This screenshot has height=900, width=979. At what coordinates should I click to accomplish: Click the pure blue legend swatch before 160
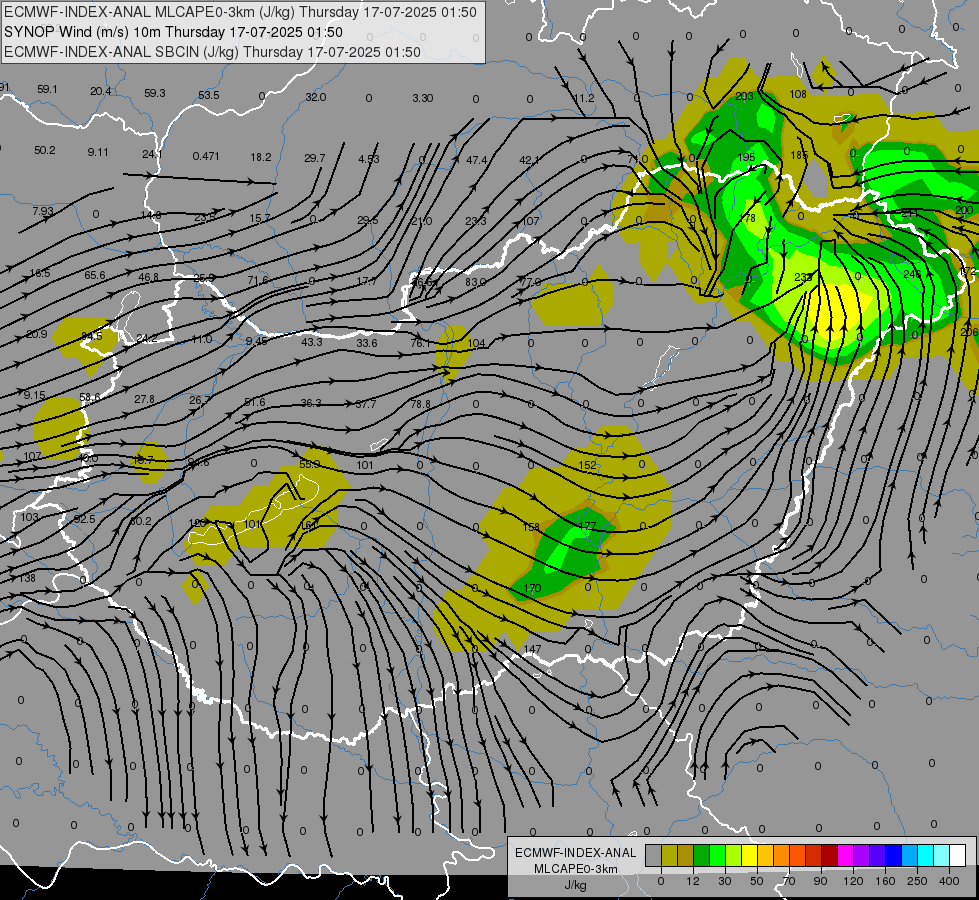pyautogui.click(x=894, y=856)
